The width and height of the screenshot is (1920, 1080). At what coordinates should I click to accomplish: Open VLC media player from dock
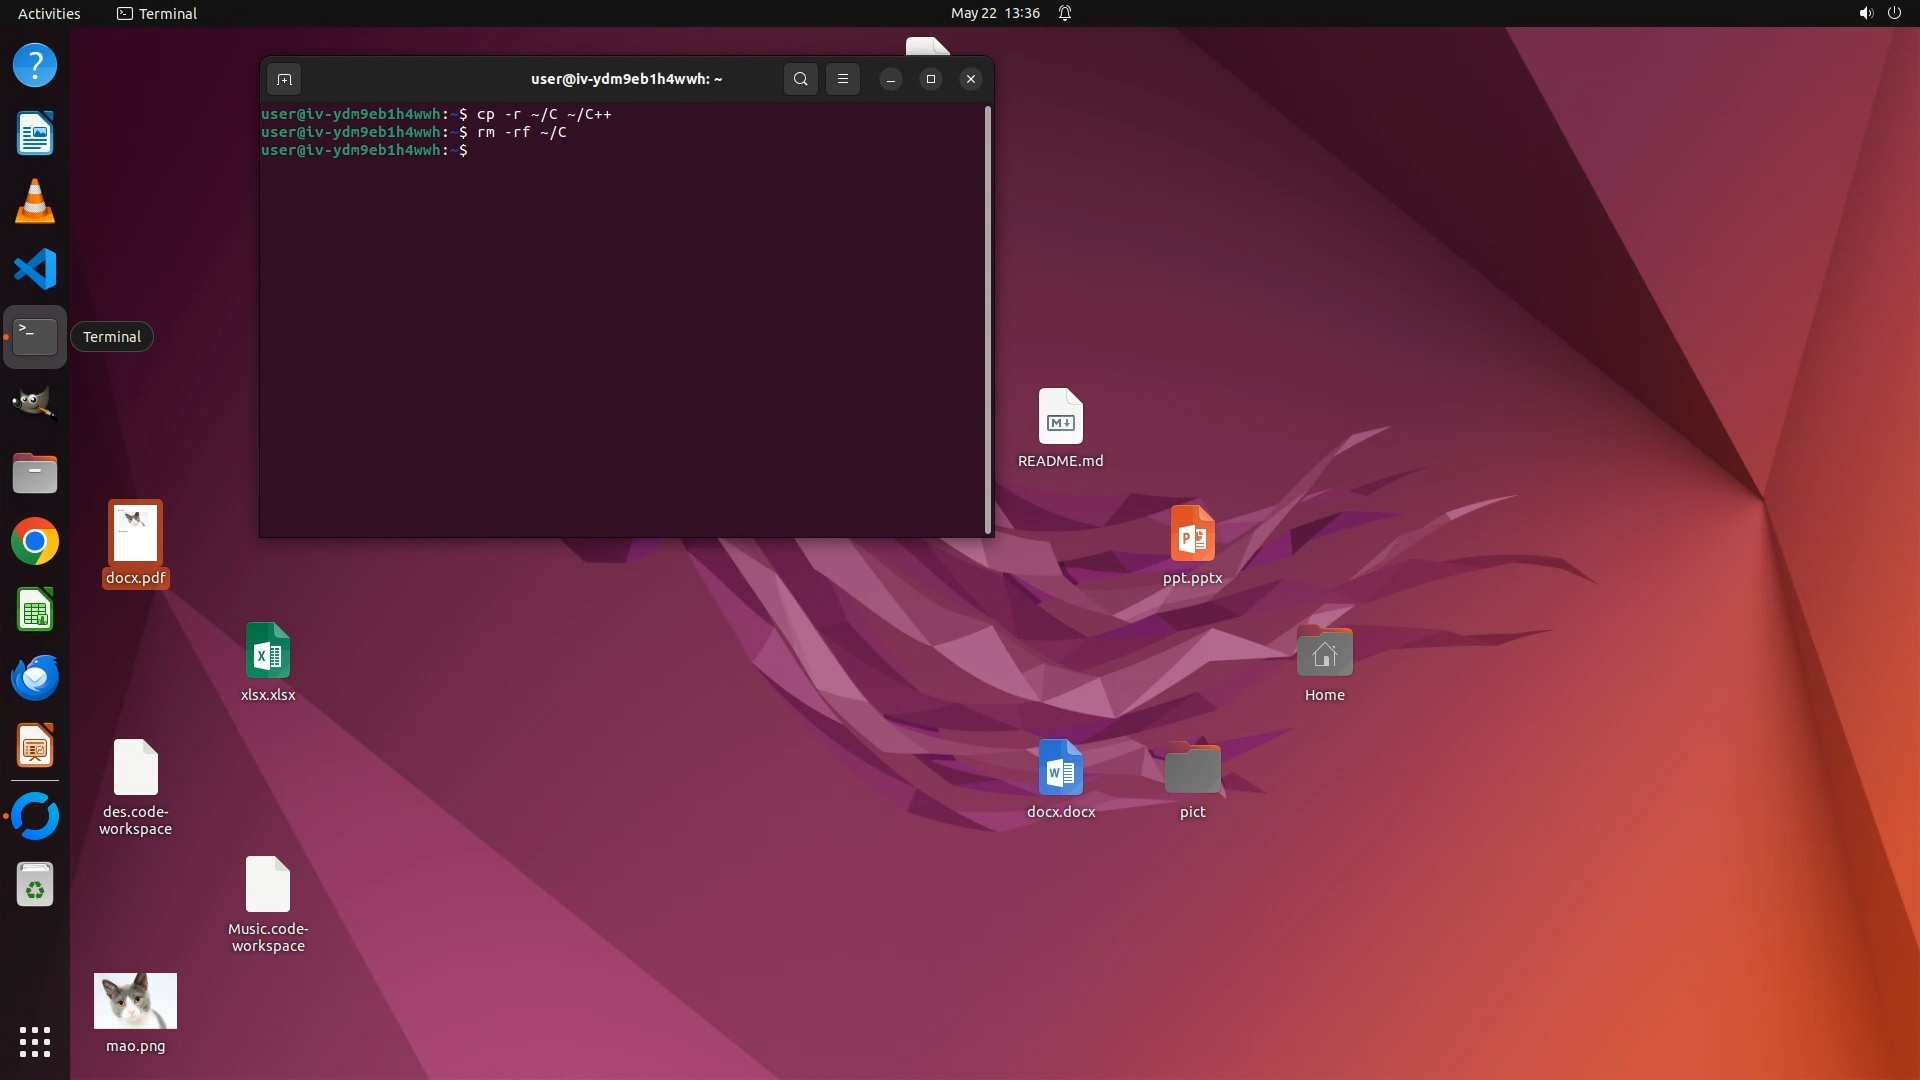tap(35, 201)
